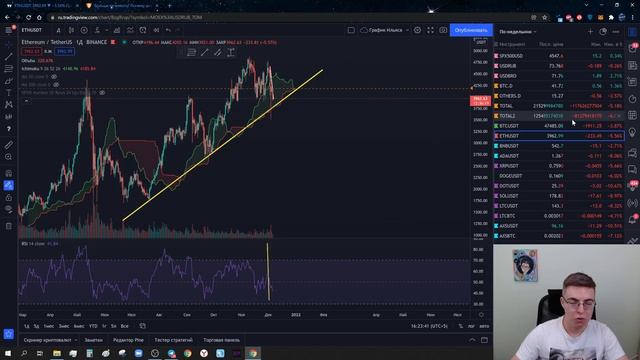The image size is (640, 360).
Task: Select the brush drawing tool
Action: point(9,81)
